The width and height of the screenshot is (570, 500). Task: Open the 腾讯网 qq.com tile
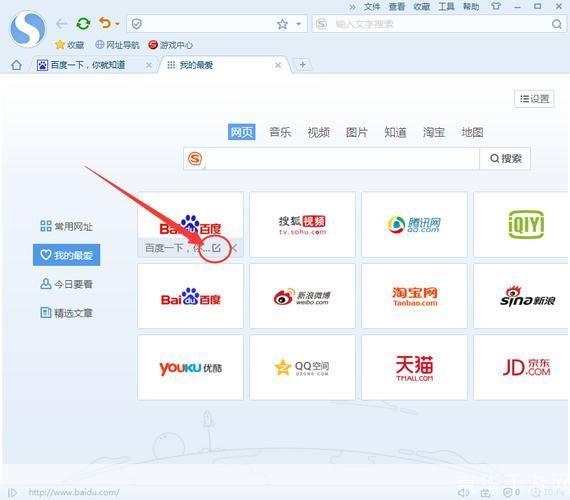pyautogui.click(x=414, y=224)
